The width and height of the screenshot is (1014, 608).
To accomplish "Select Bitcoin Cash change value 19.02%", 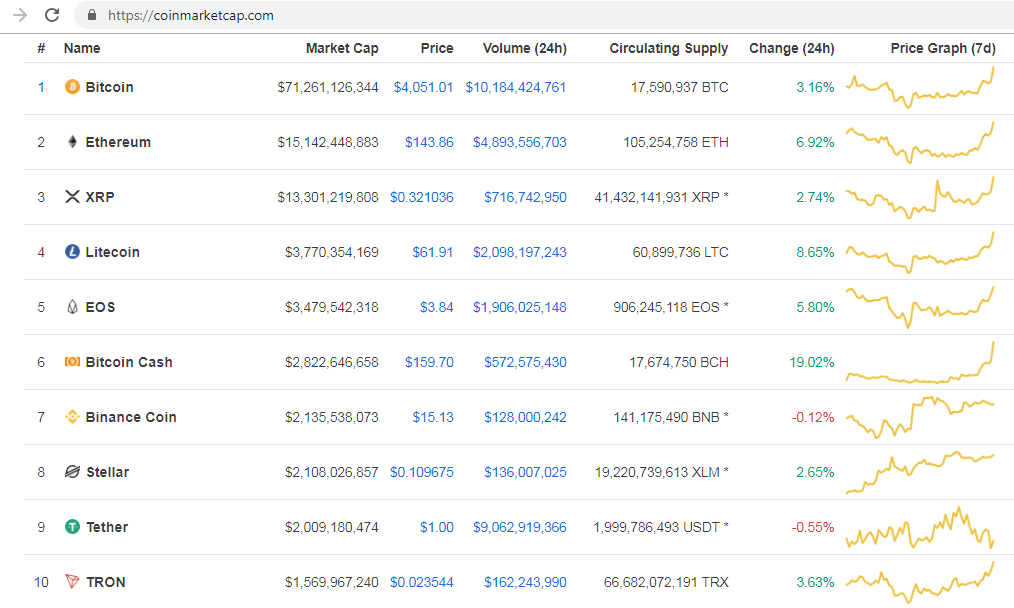I will point(812,362).
